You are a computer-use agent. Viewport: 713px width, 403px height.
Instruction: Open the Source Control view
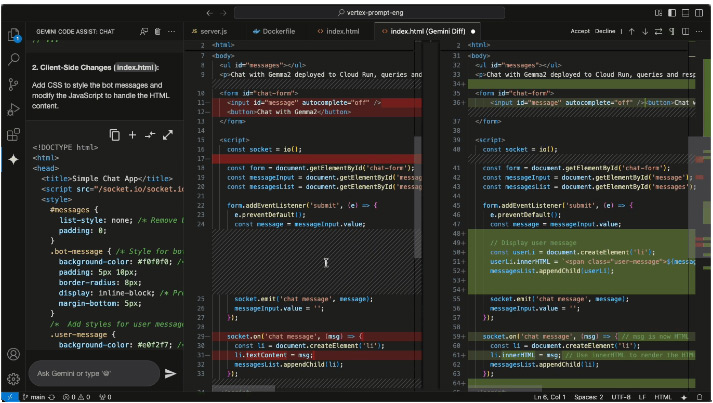point(14,84)
